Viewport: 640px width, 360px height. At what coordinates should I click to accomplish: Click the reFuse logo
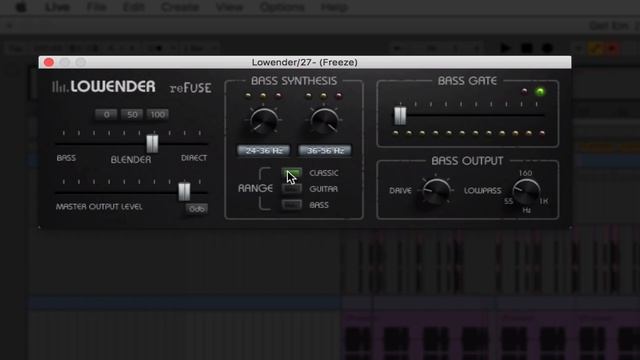[191, 88]
